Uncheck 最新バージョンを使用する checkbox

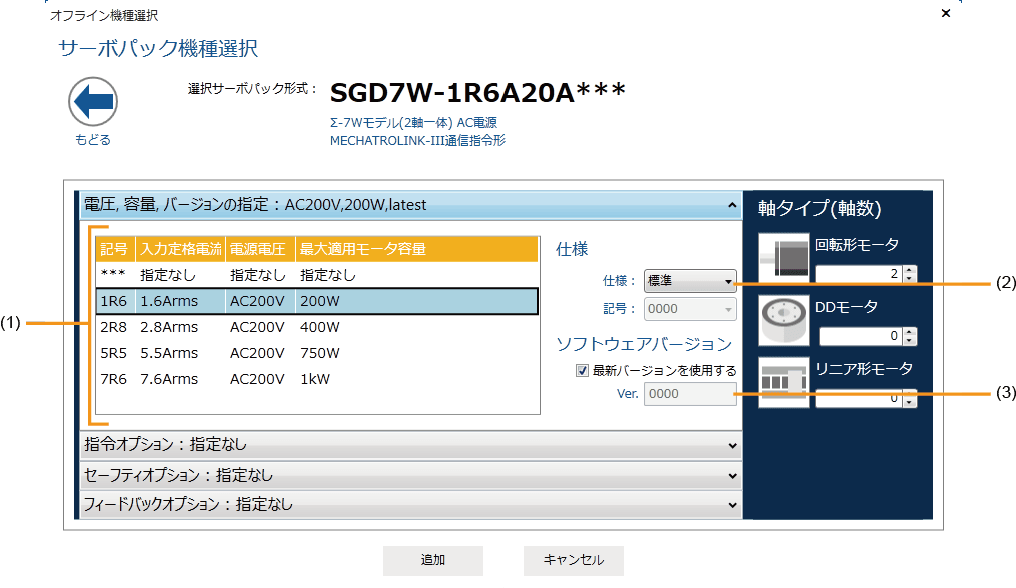582,370
